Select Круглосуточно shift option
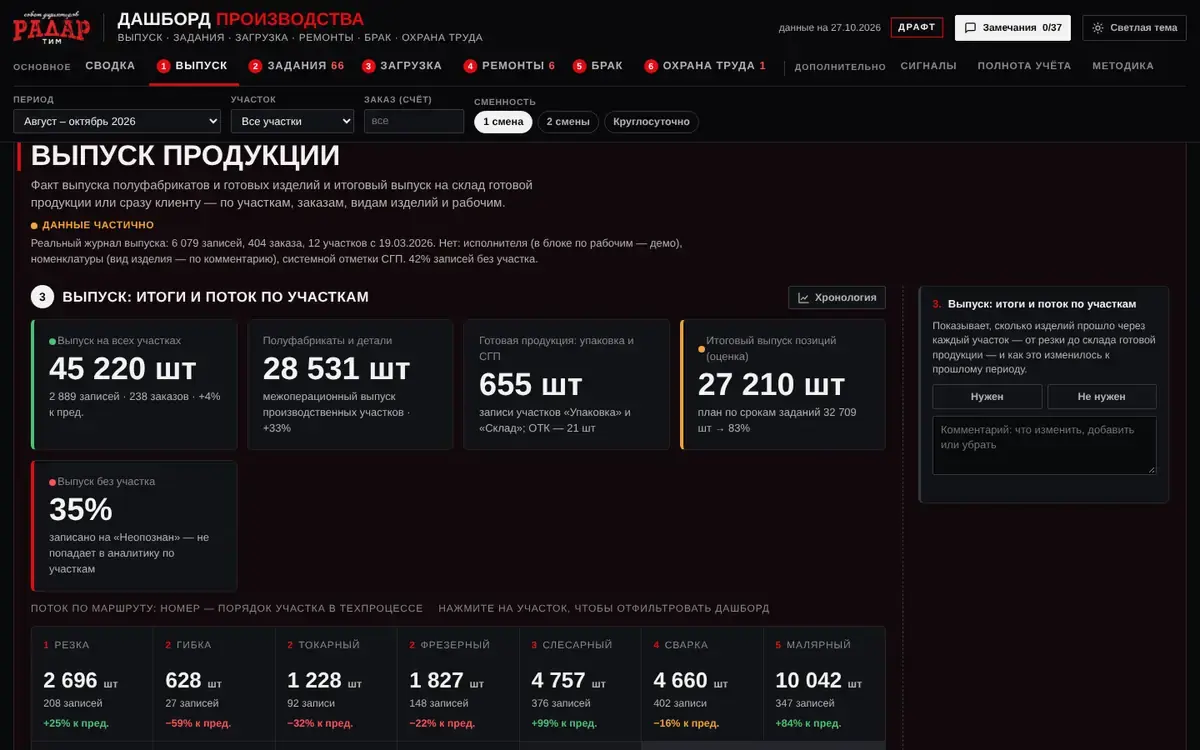 click(652, 122)
